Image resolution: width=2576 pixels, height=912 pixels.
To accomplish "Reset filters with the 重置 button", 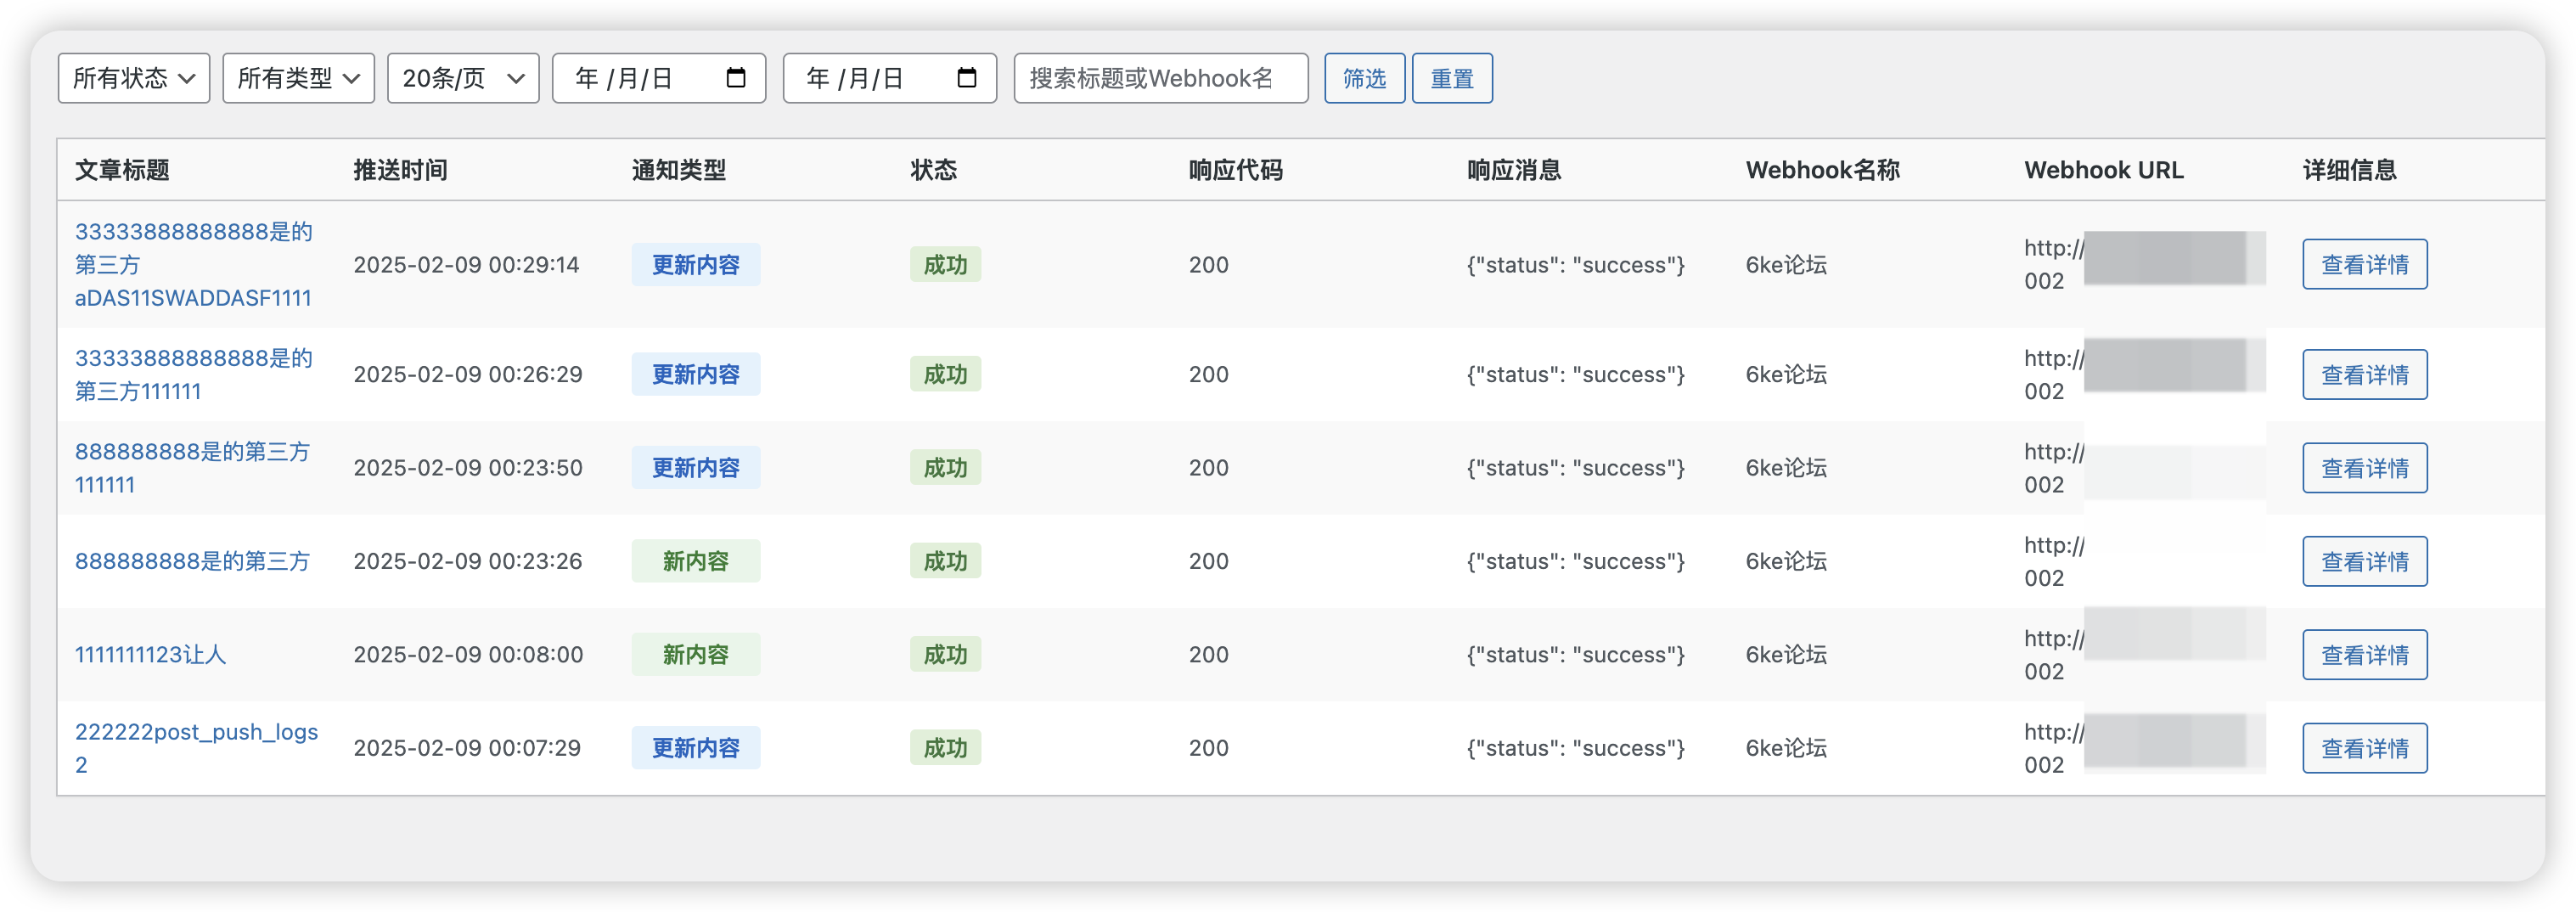I will (x=1452, y=77).
